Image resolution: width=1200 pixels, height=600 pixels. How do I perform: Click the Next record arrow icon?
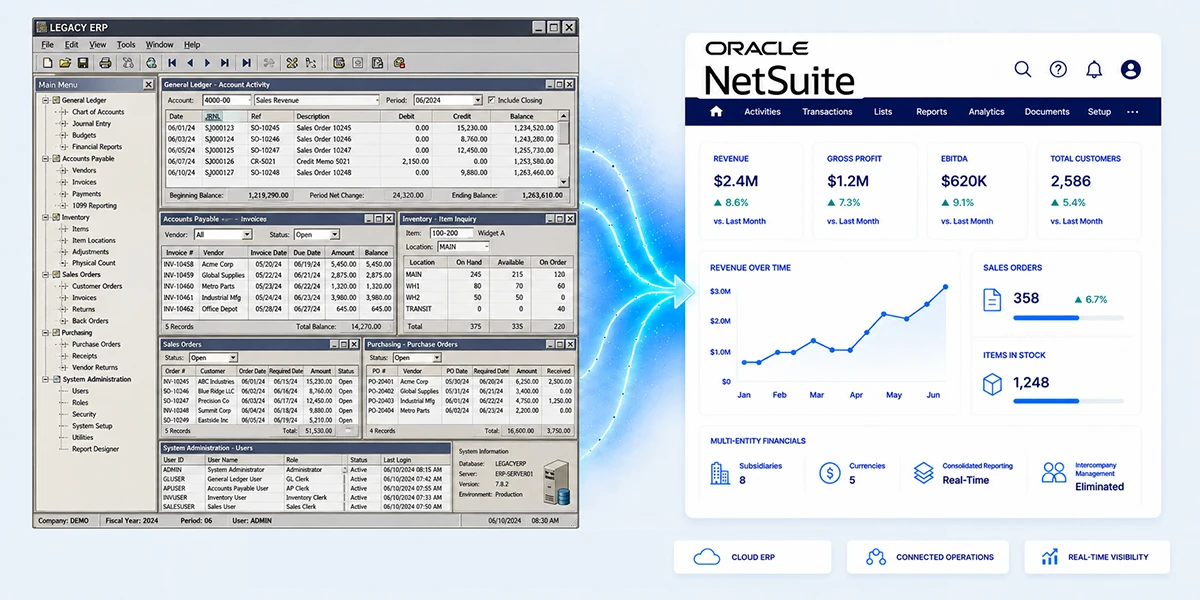[x=209, y=62]
